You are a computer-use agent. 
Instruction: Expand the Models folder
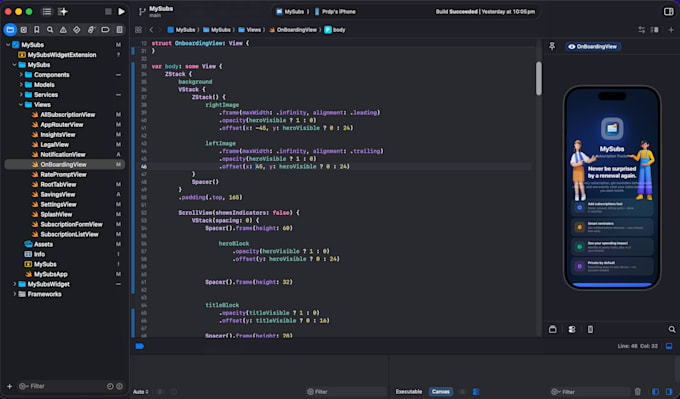point(21,85)
